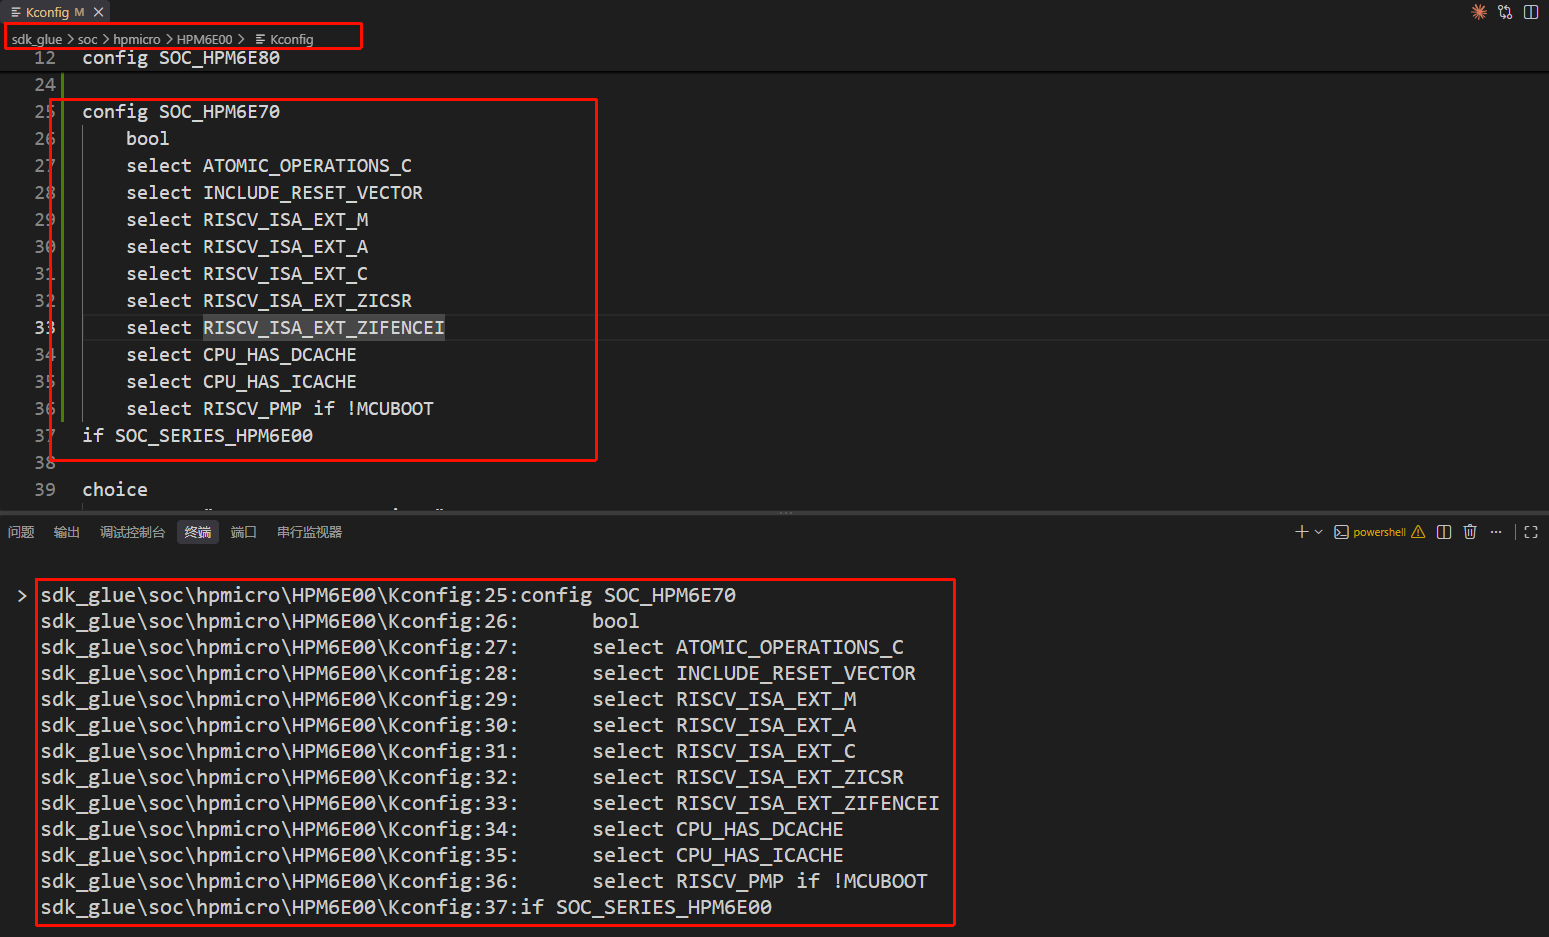1549x937 pixels.
Task: Select the powershell terminal indicator
Action: (1370, 532)
